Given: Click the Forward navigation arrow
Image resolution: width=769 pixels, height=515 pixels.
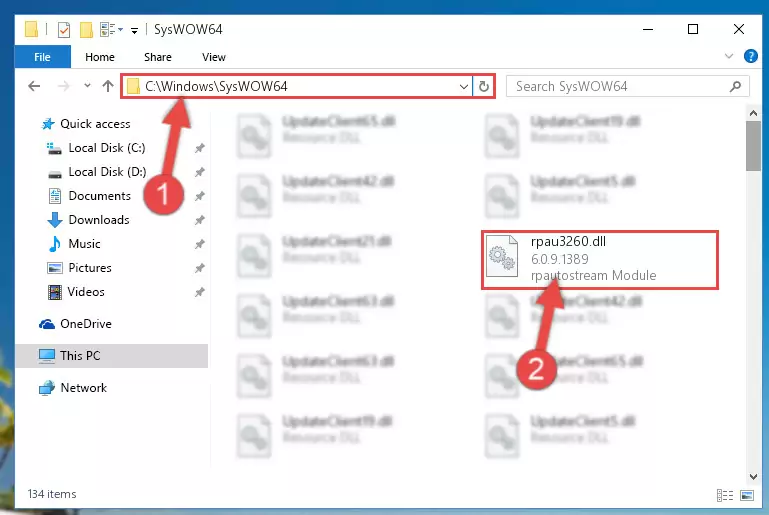Looking at the screenshot, I should (x=63, y=86).
